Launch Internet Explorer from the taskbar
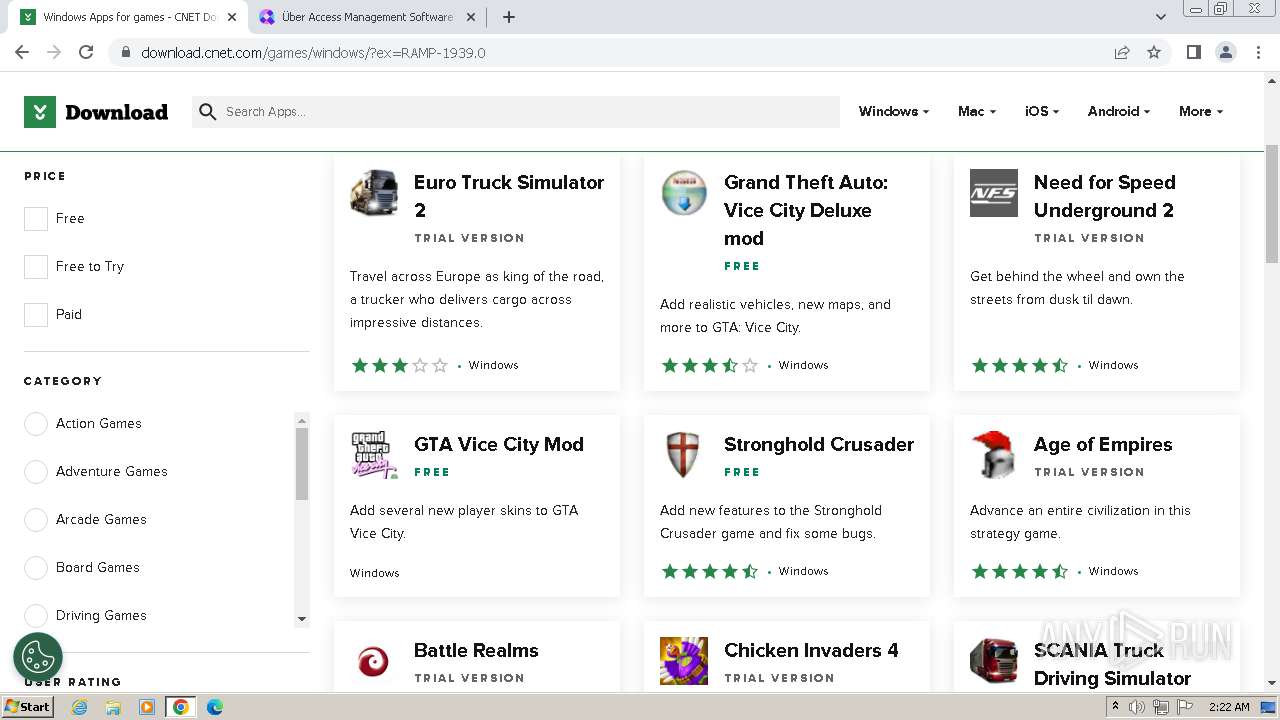 coord(80,707)
